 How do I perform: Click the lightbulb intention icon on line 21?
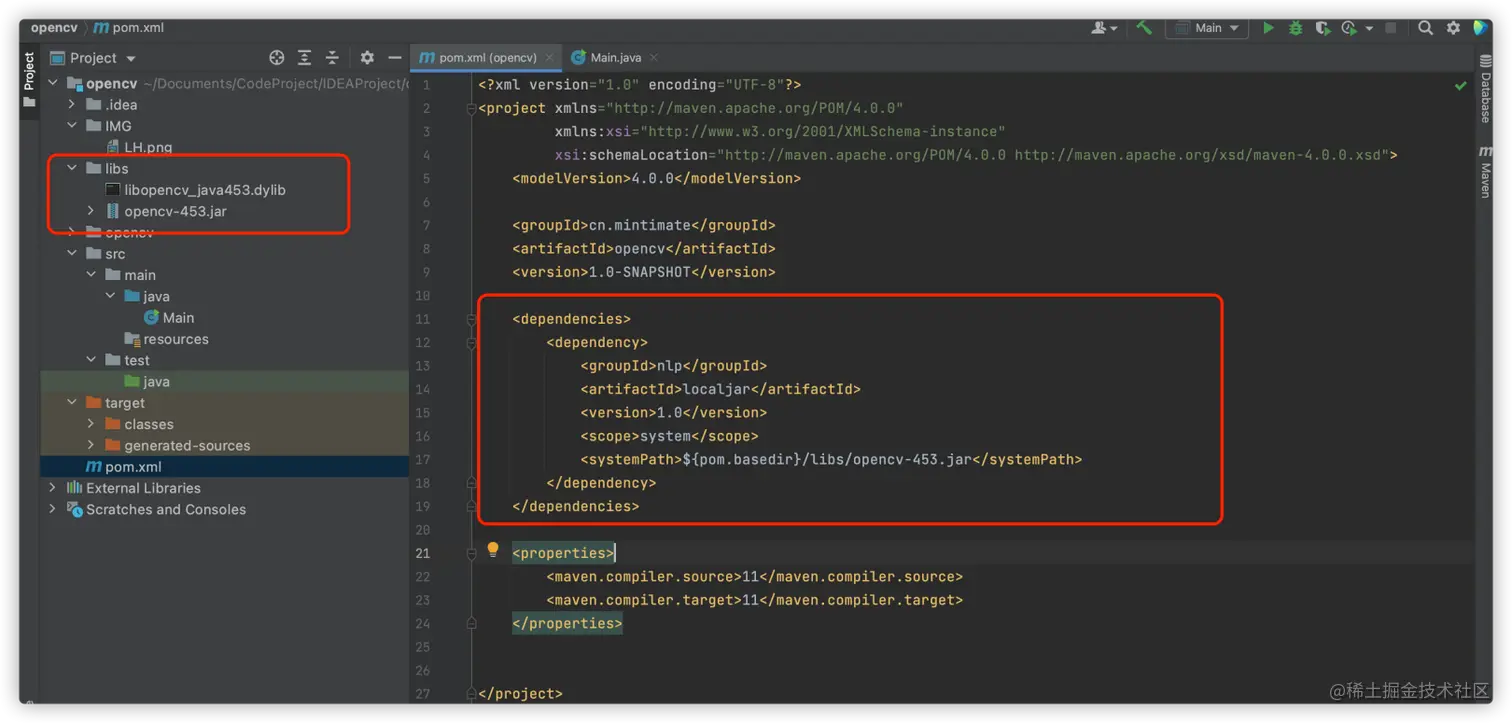pos(493,549)
